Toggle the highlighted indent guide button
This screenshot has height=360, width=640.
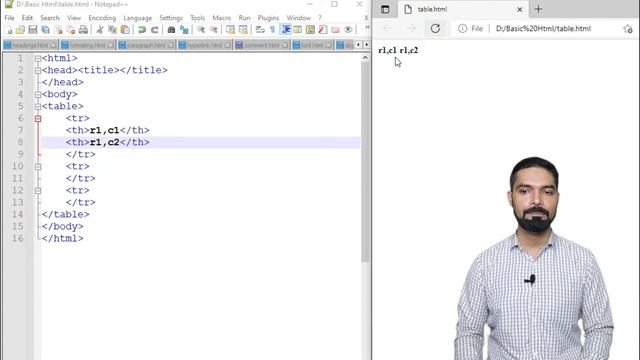point(286,30)
